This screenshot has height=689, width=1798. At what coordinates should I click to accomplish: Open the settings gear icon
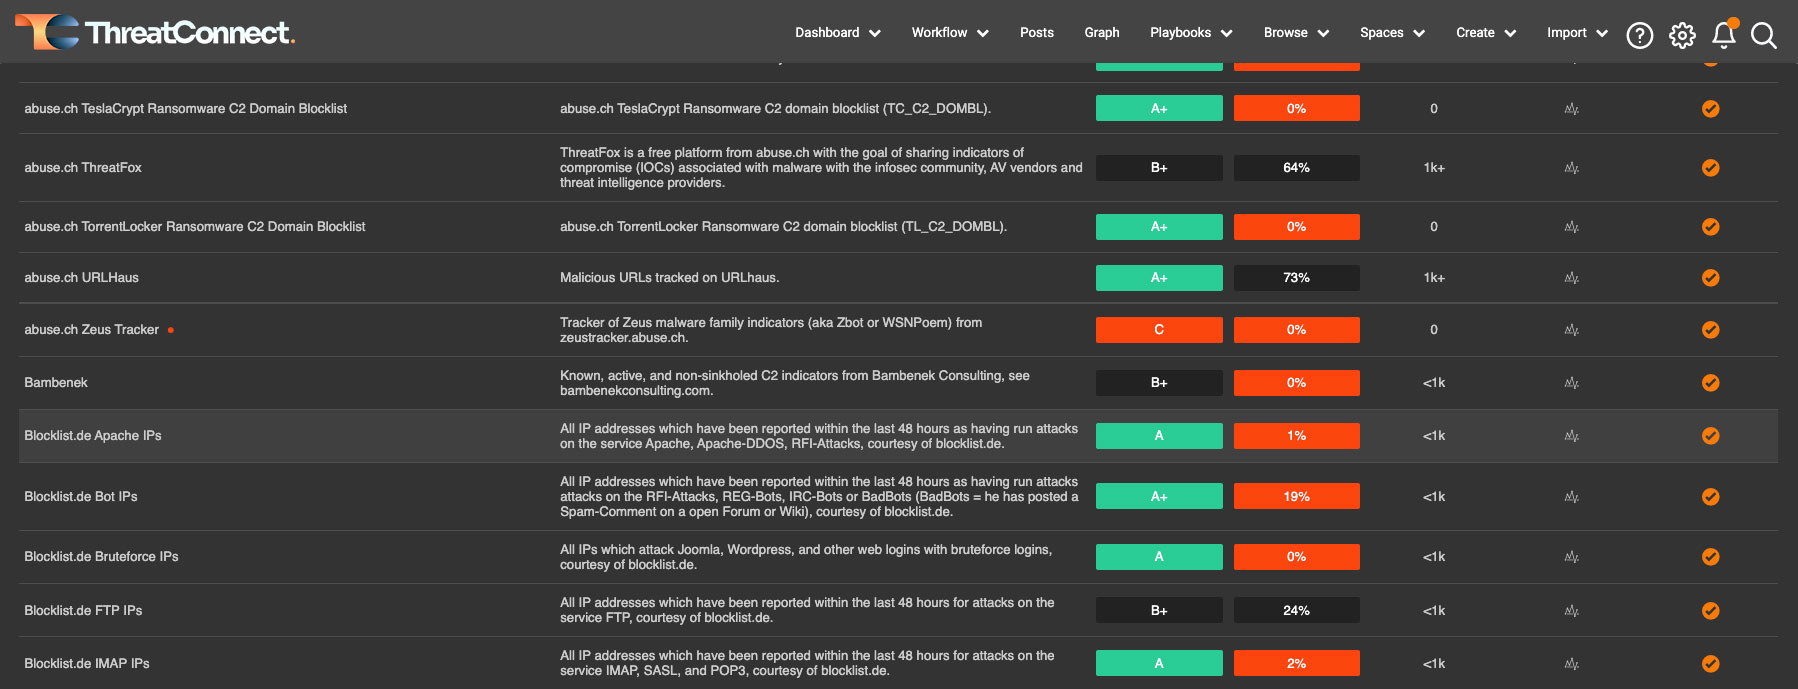click(x=1682, y=36)
